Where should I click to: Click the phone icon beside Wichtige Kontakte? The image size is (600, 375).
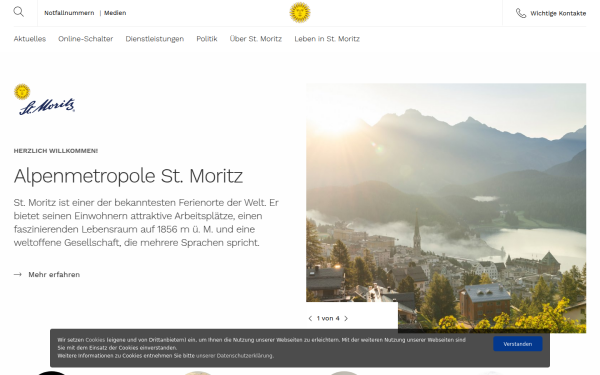tap(521, 13)
